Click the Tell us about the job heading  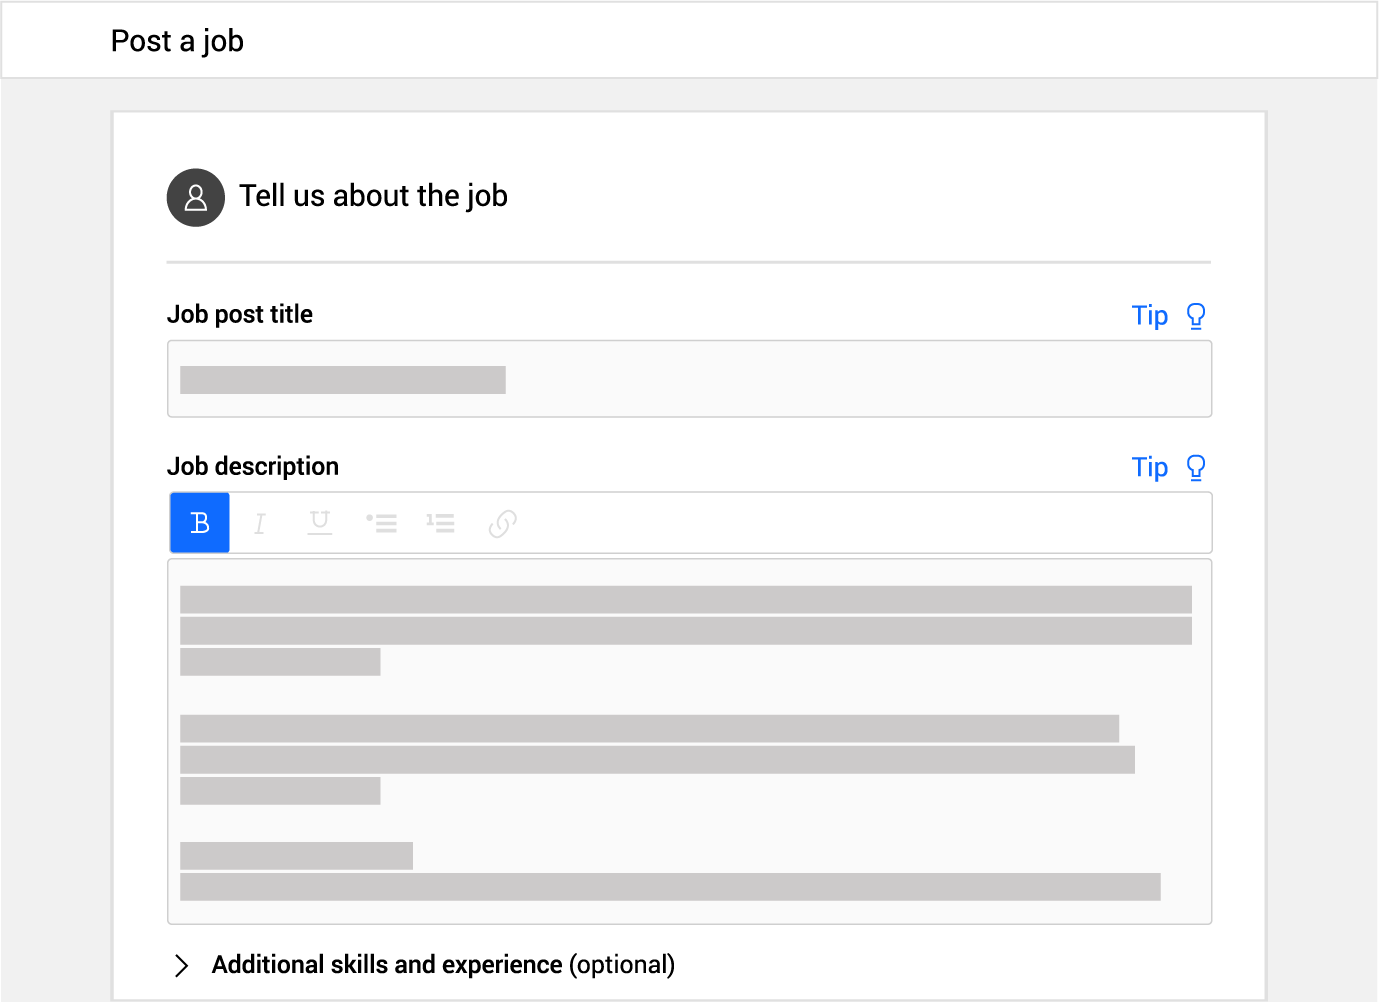tap(373, 196)
